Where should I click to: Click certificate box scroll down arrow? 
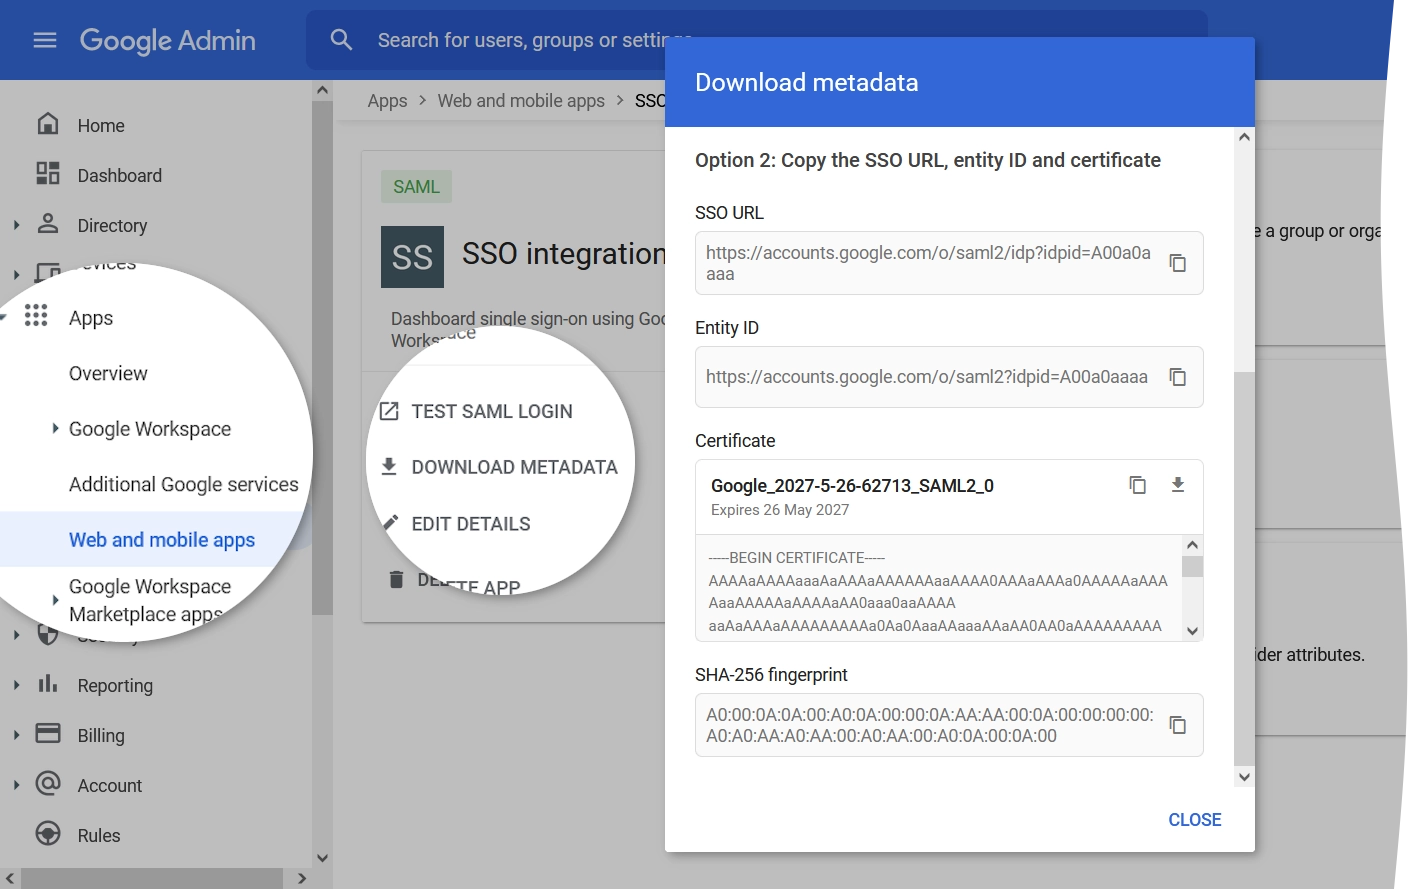(1192, 631)
